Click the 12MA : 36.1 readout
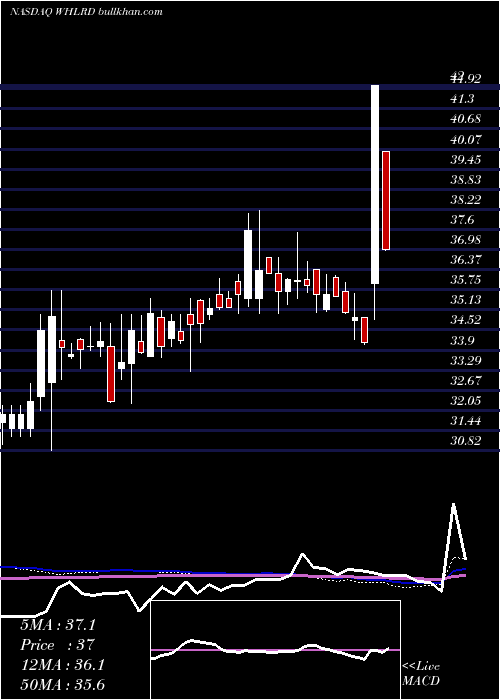The width and height of the screenshot is (500, 700). click(x=62, y=665)
